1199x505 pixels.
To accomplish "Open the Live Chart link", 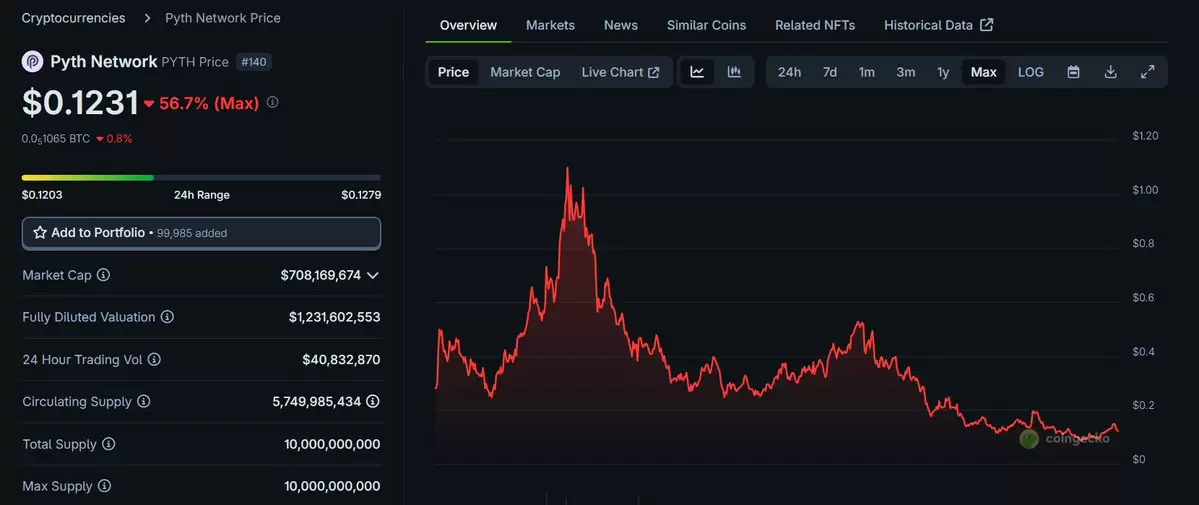I will pyautogui.click(x=620, y=72).
